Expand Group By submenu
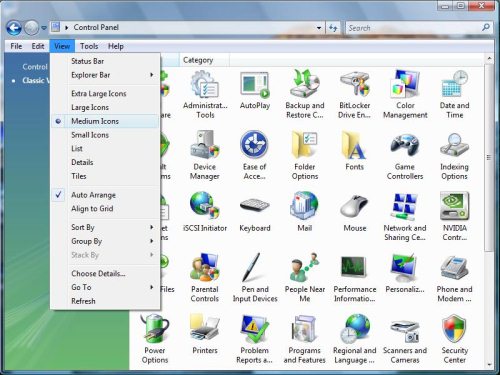Screen dimensions: 500x375 (105, 241)
